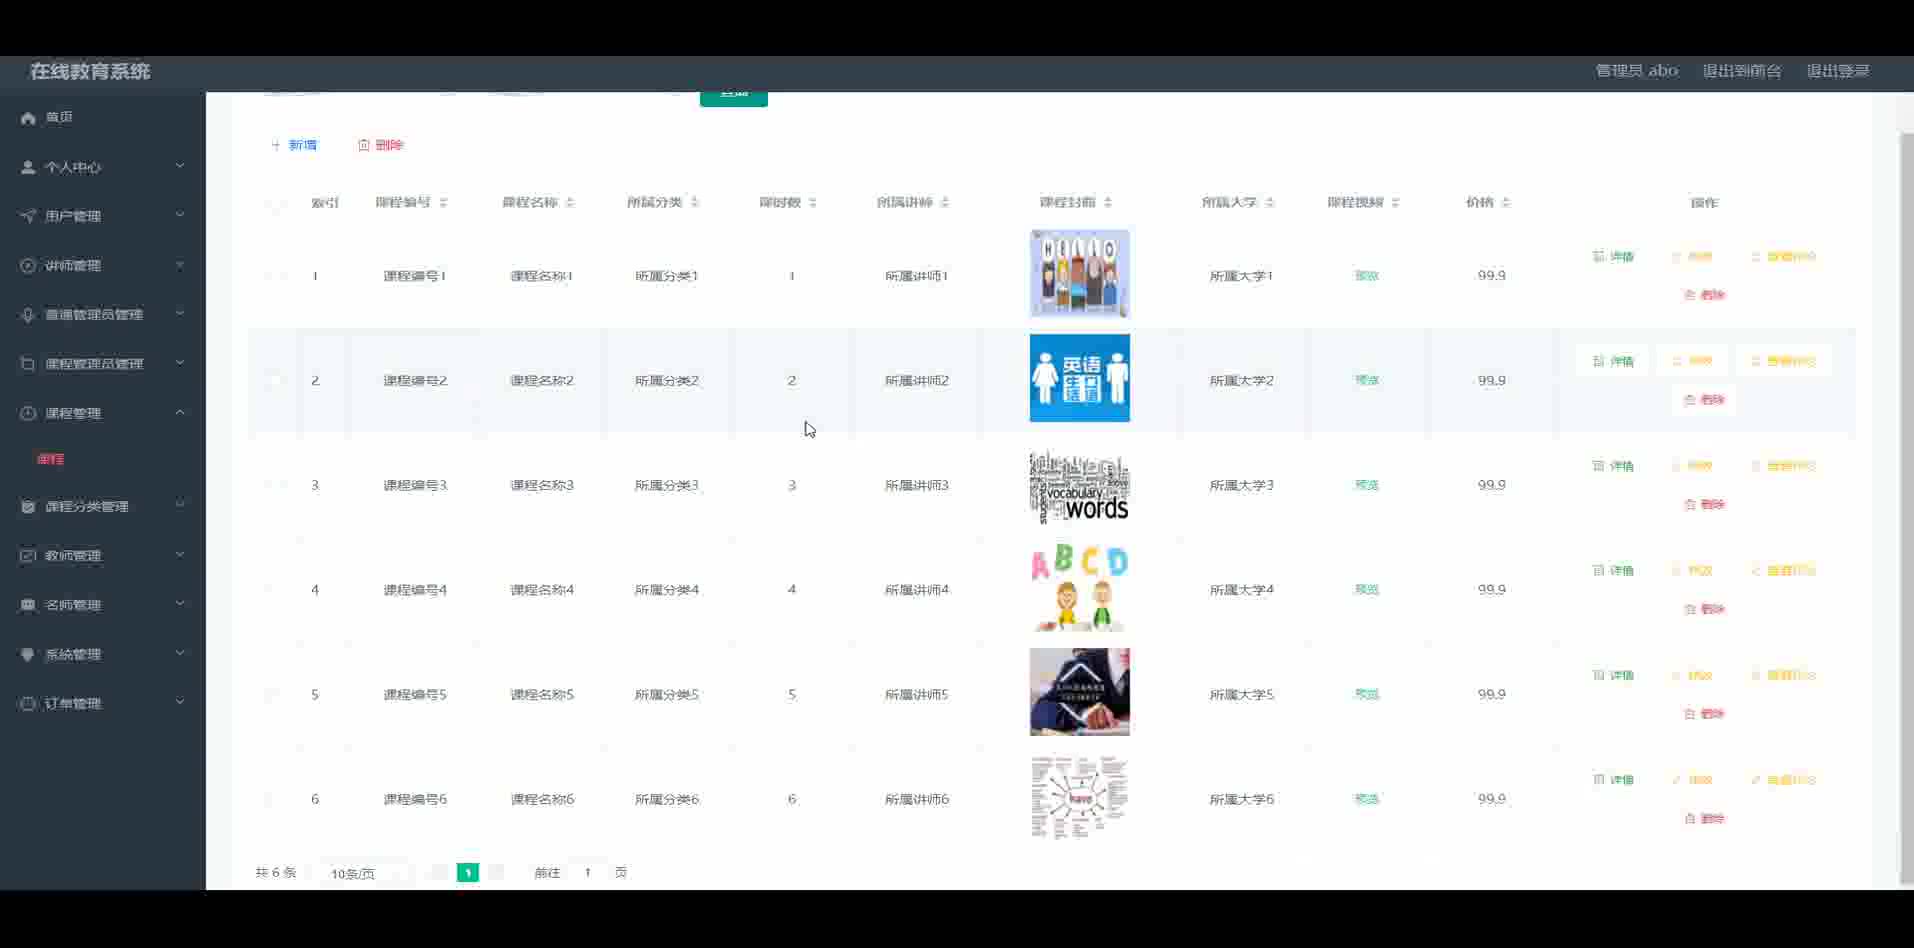Open the 课程管理员管理 menu
1914x948 pixels.
(x=103, y=364)
